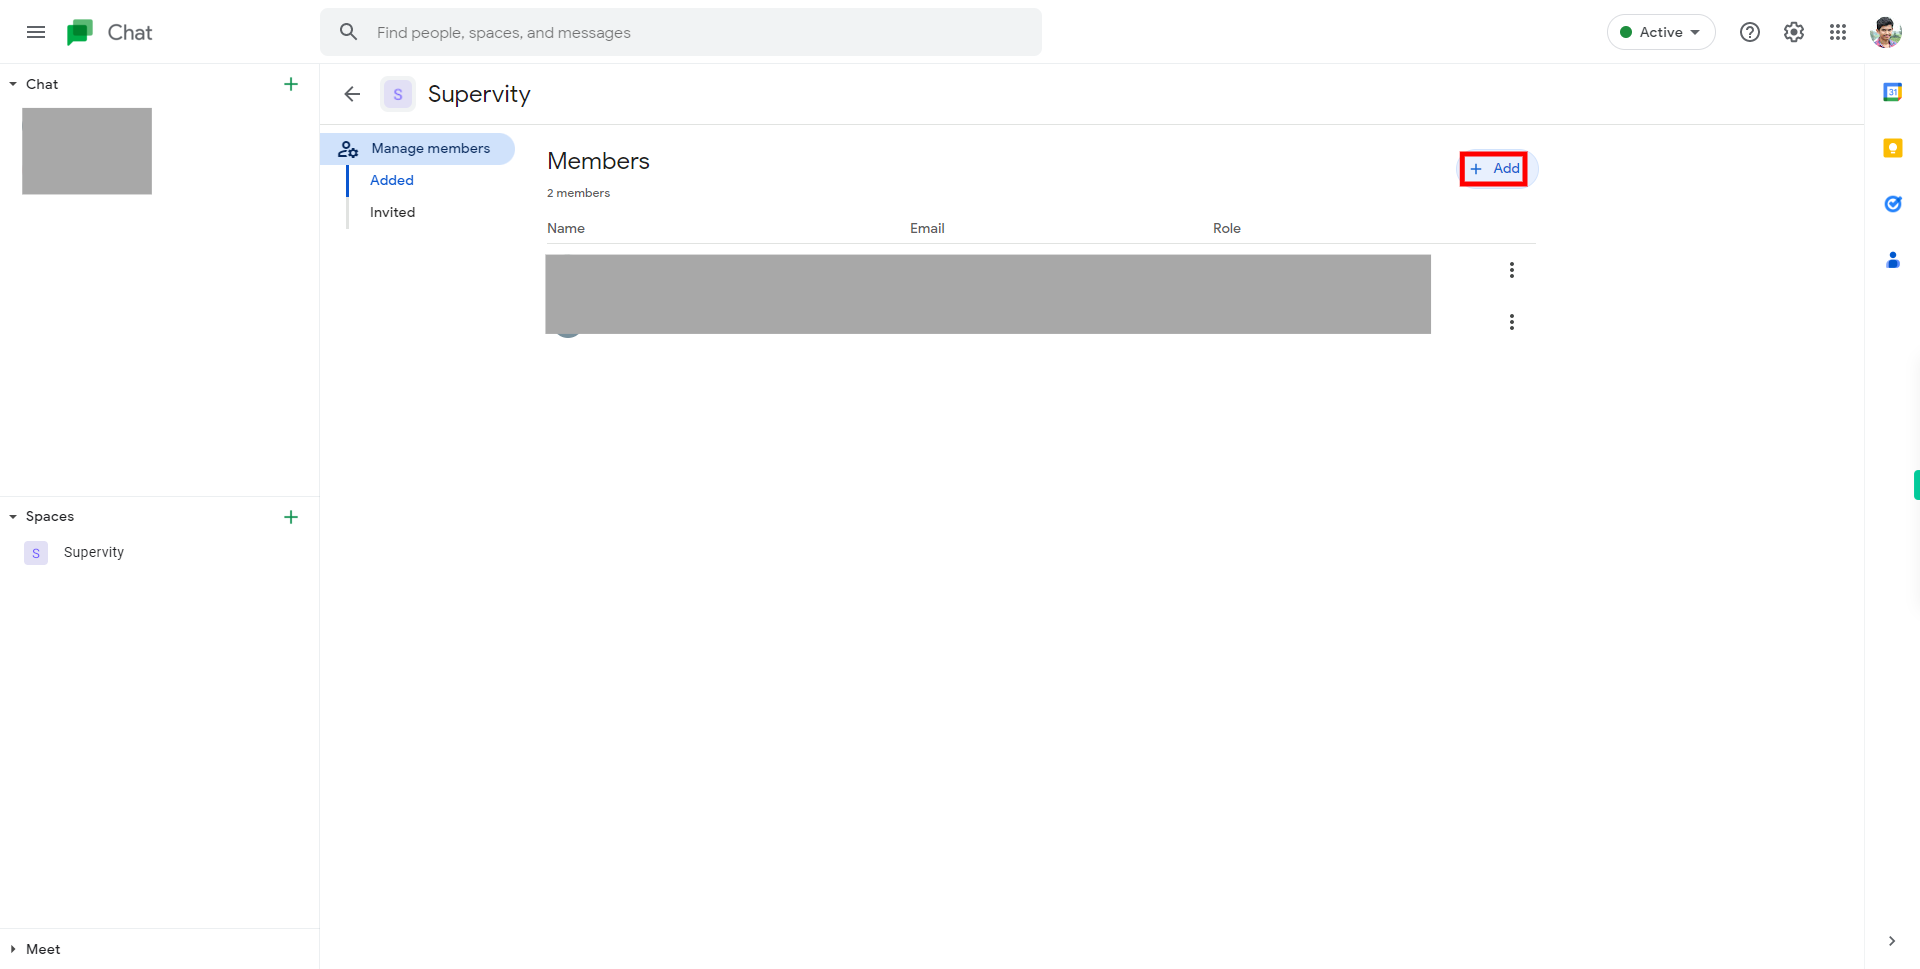Image resolution: width=1920 pixels, height=969 pixels.
Task: Click the 2 members count text
Action: pyautogui.click(x=578, y=193)
